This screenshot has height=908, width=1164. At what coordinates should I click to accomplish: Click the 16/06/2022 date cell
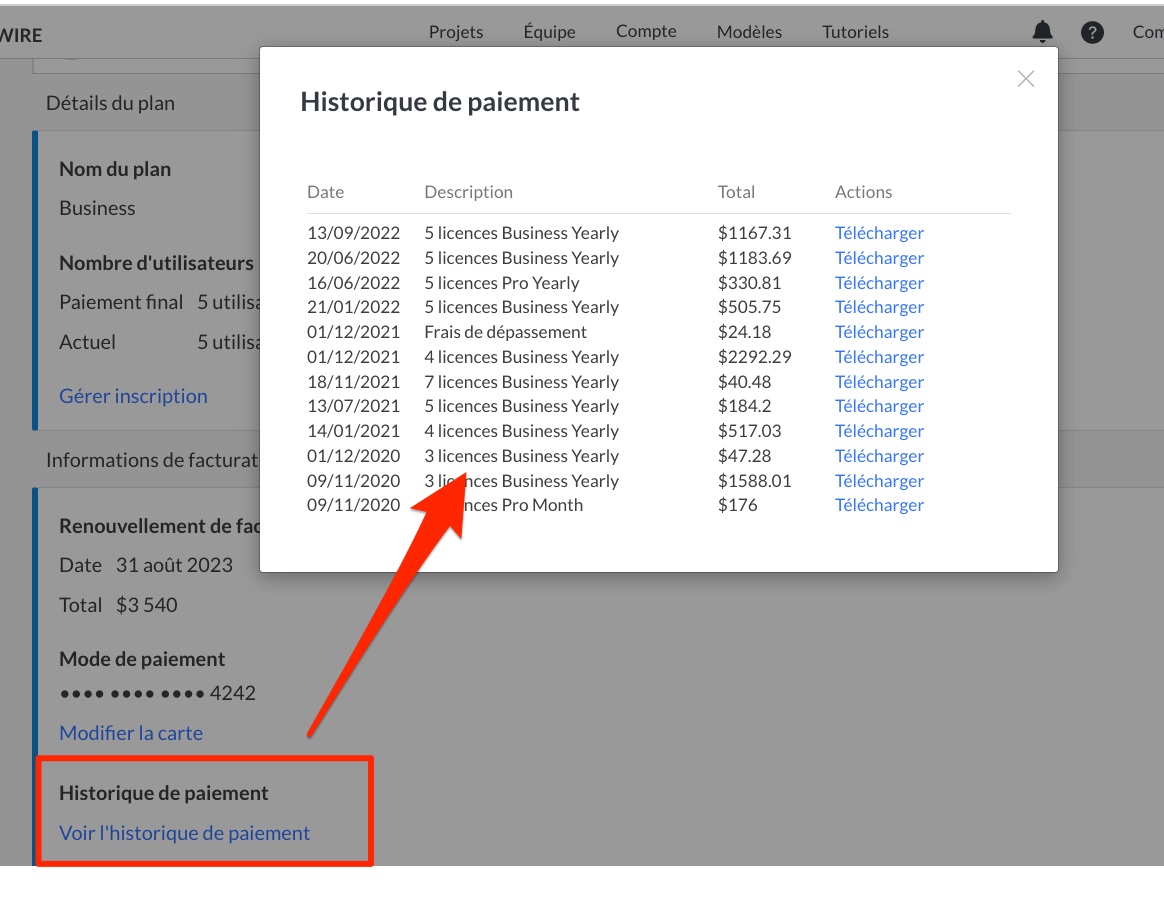click(353, 283)
